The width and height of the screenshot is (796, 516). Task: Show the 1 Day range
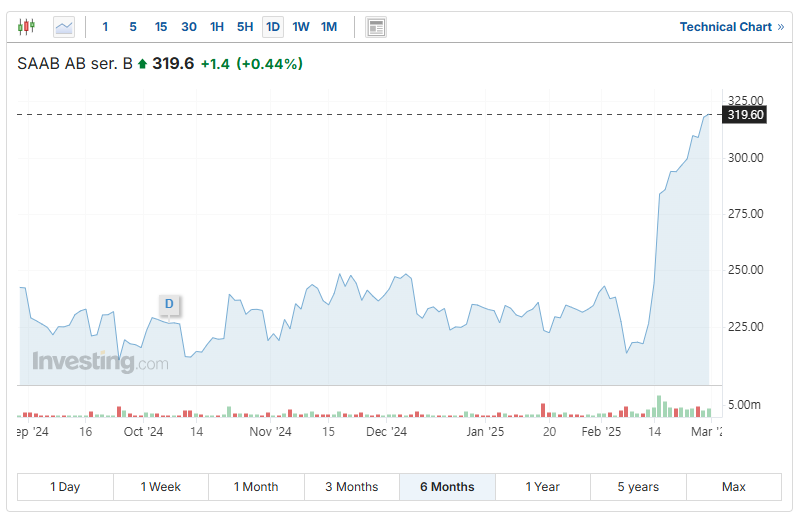65,487
